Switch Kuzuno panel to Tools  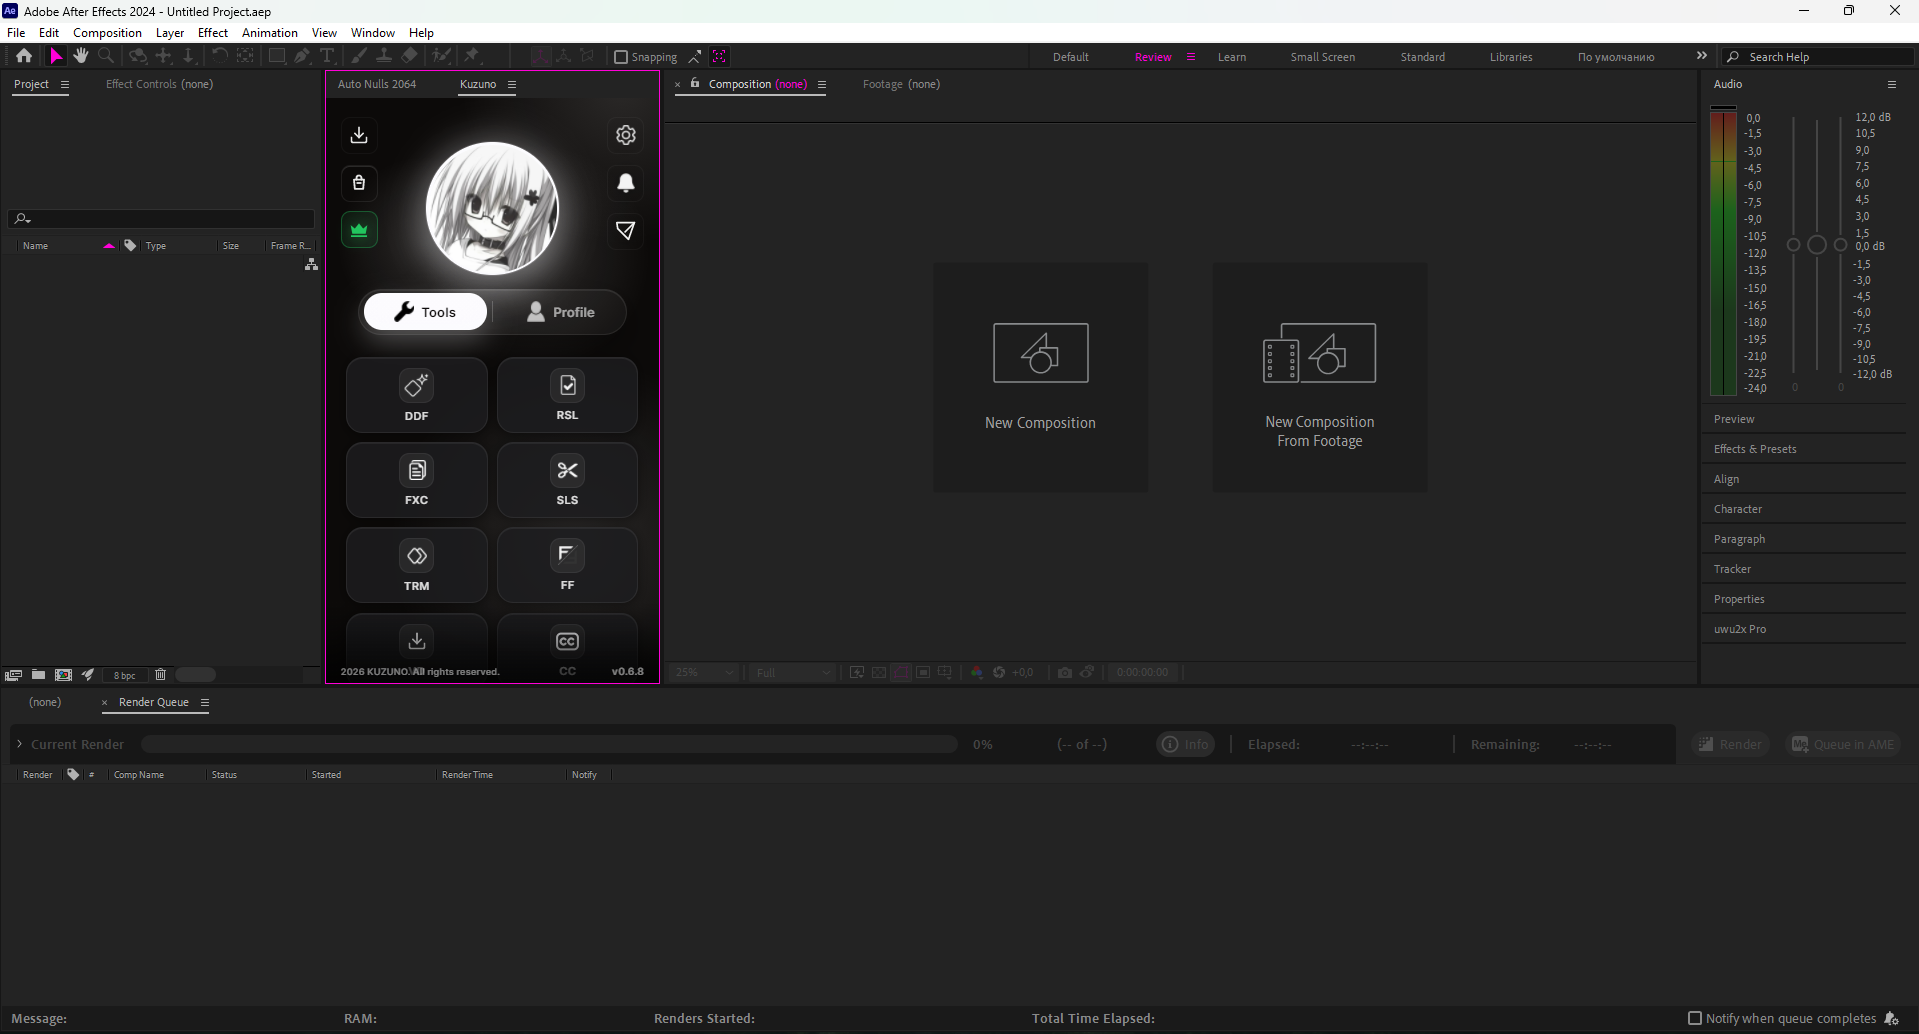click(426, 312)
